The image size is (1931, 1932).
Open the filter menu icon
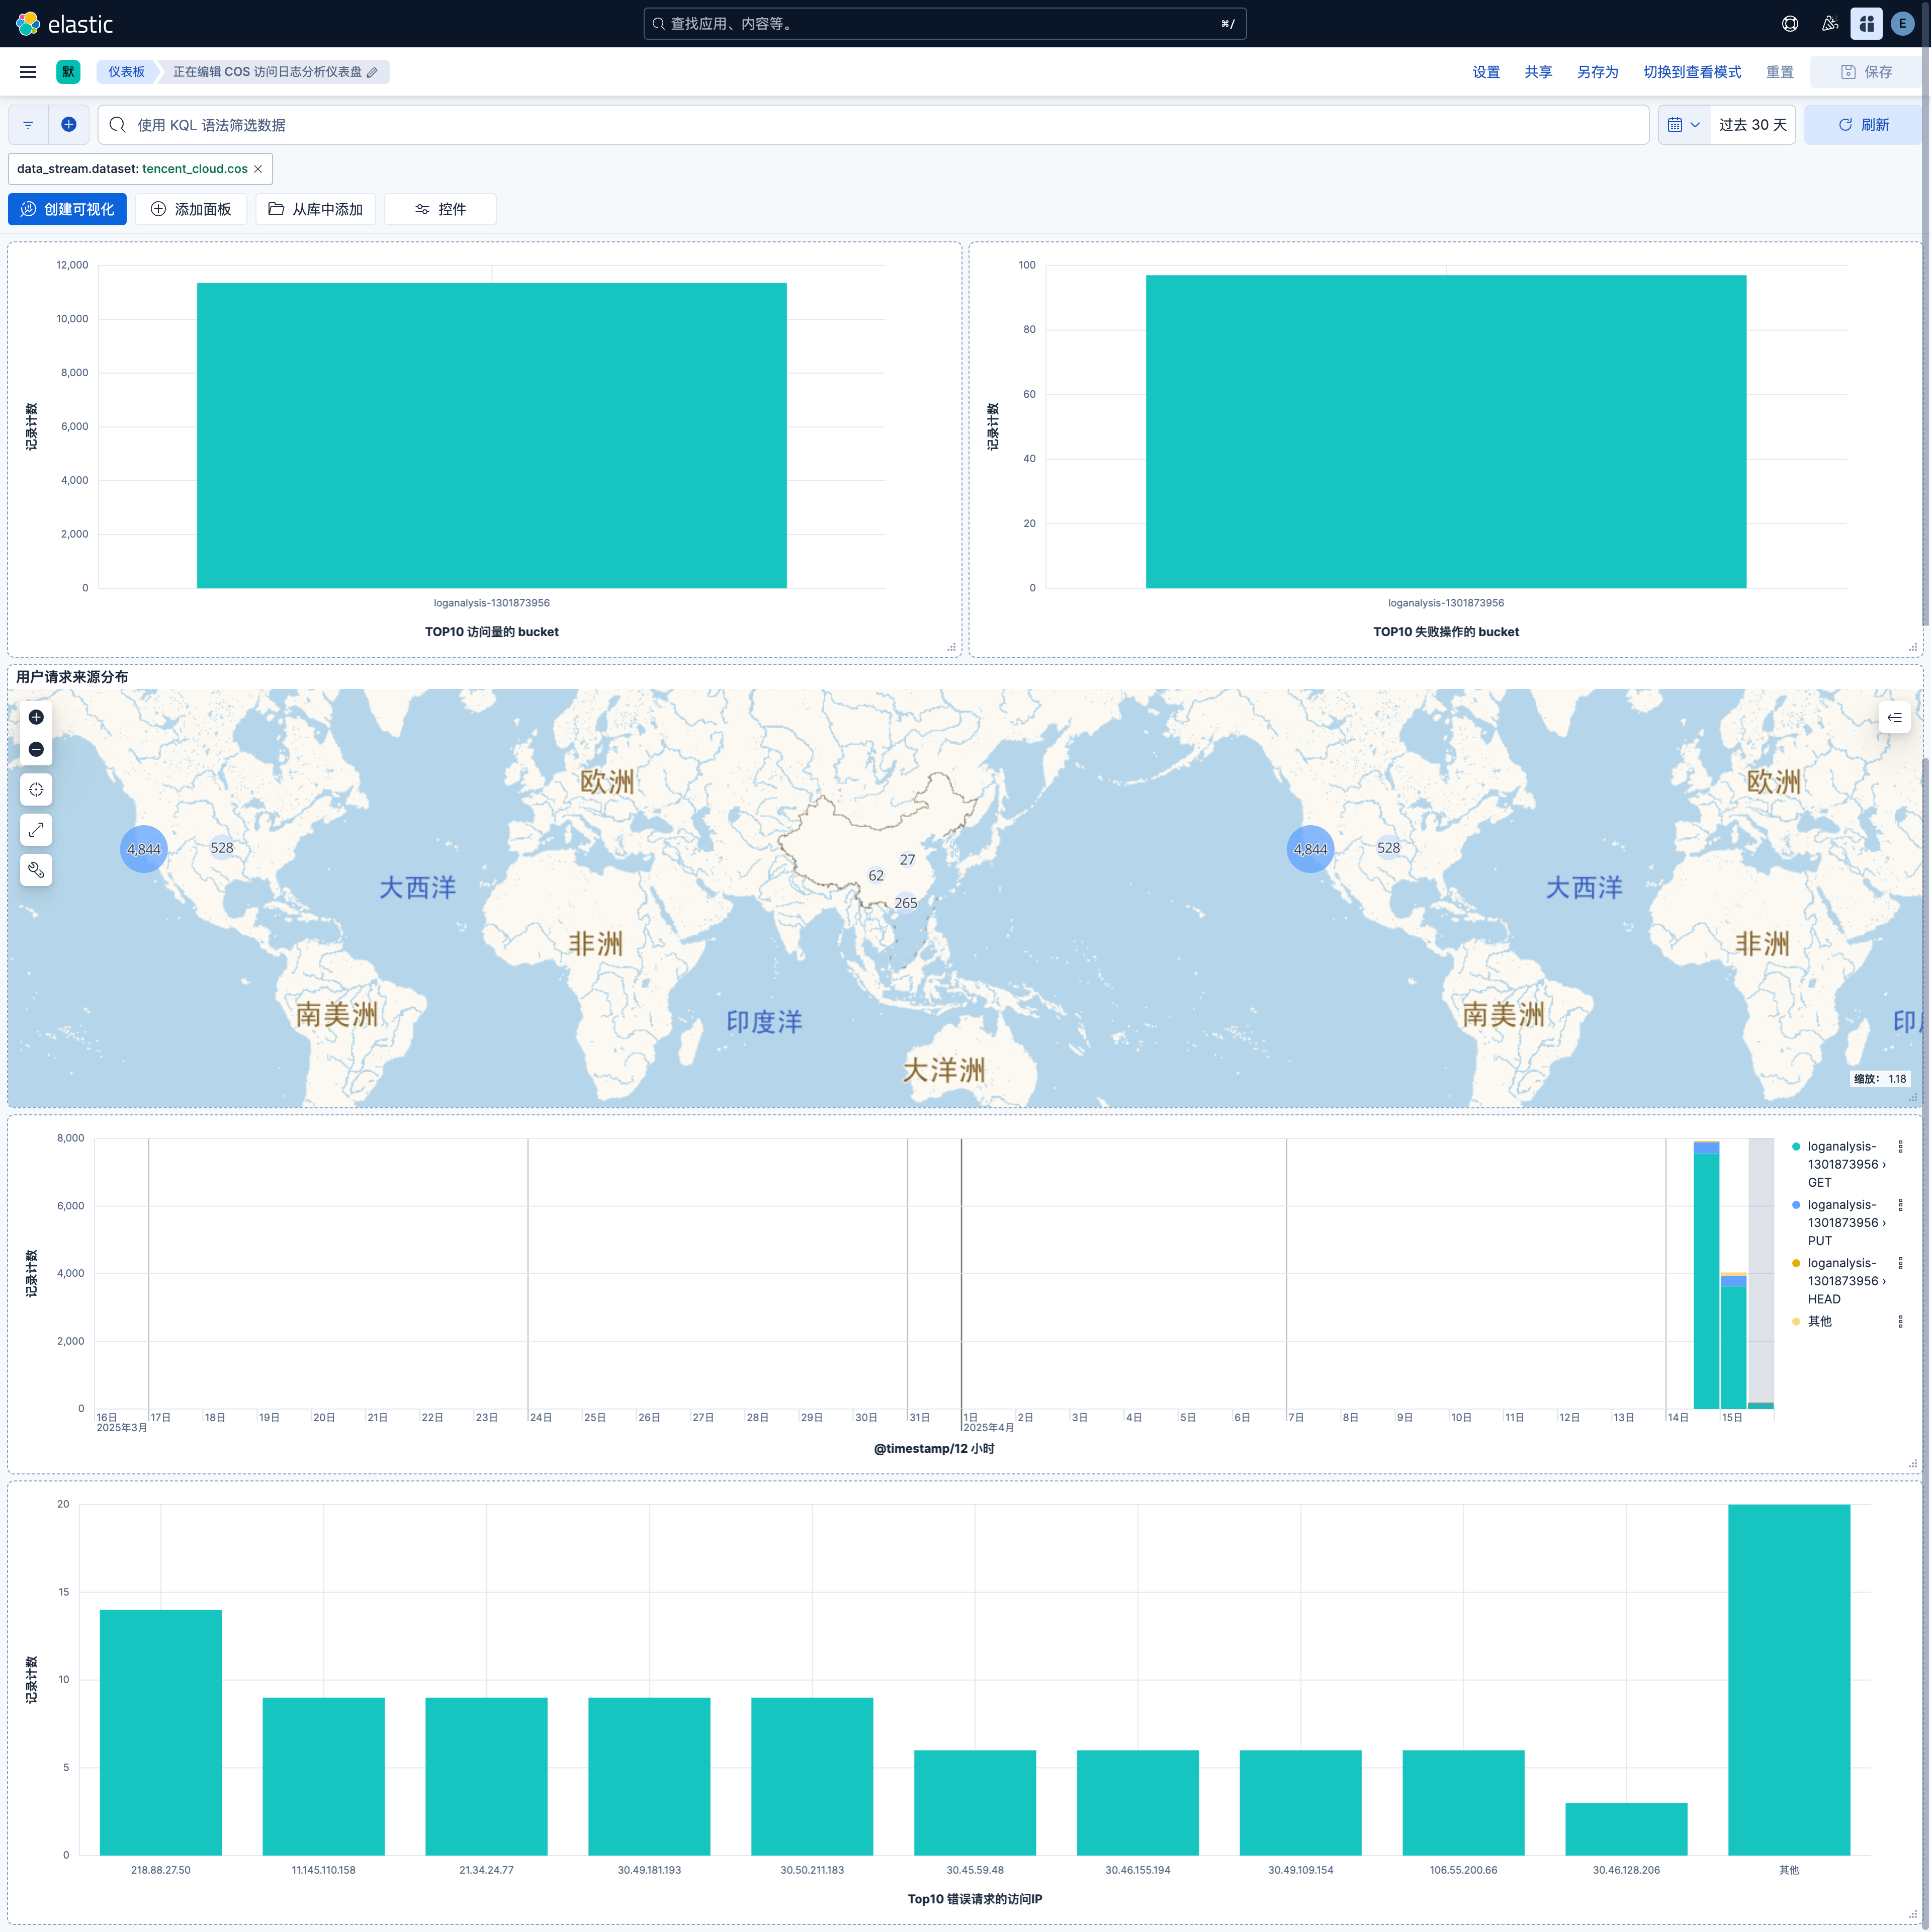point(28,125)
